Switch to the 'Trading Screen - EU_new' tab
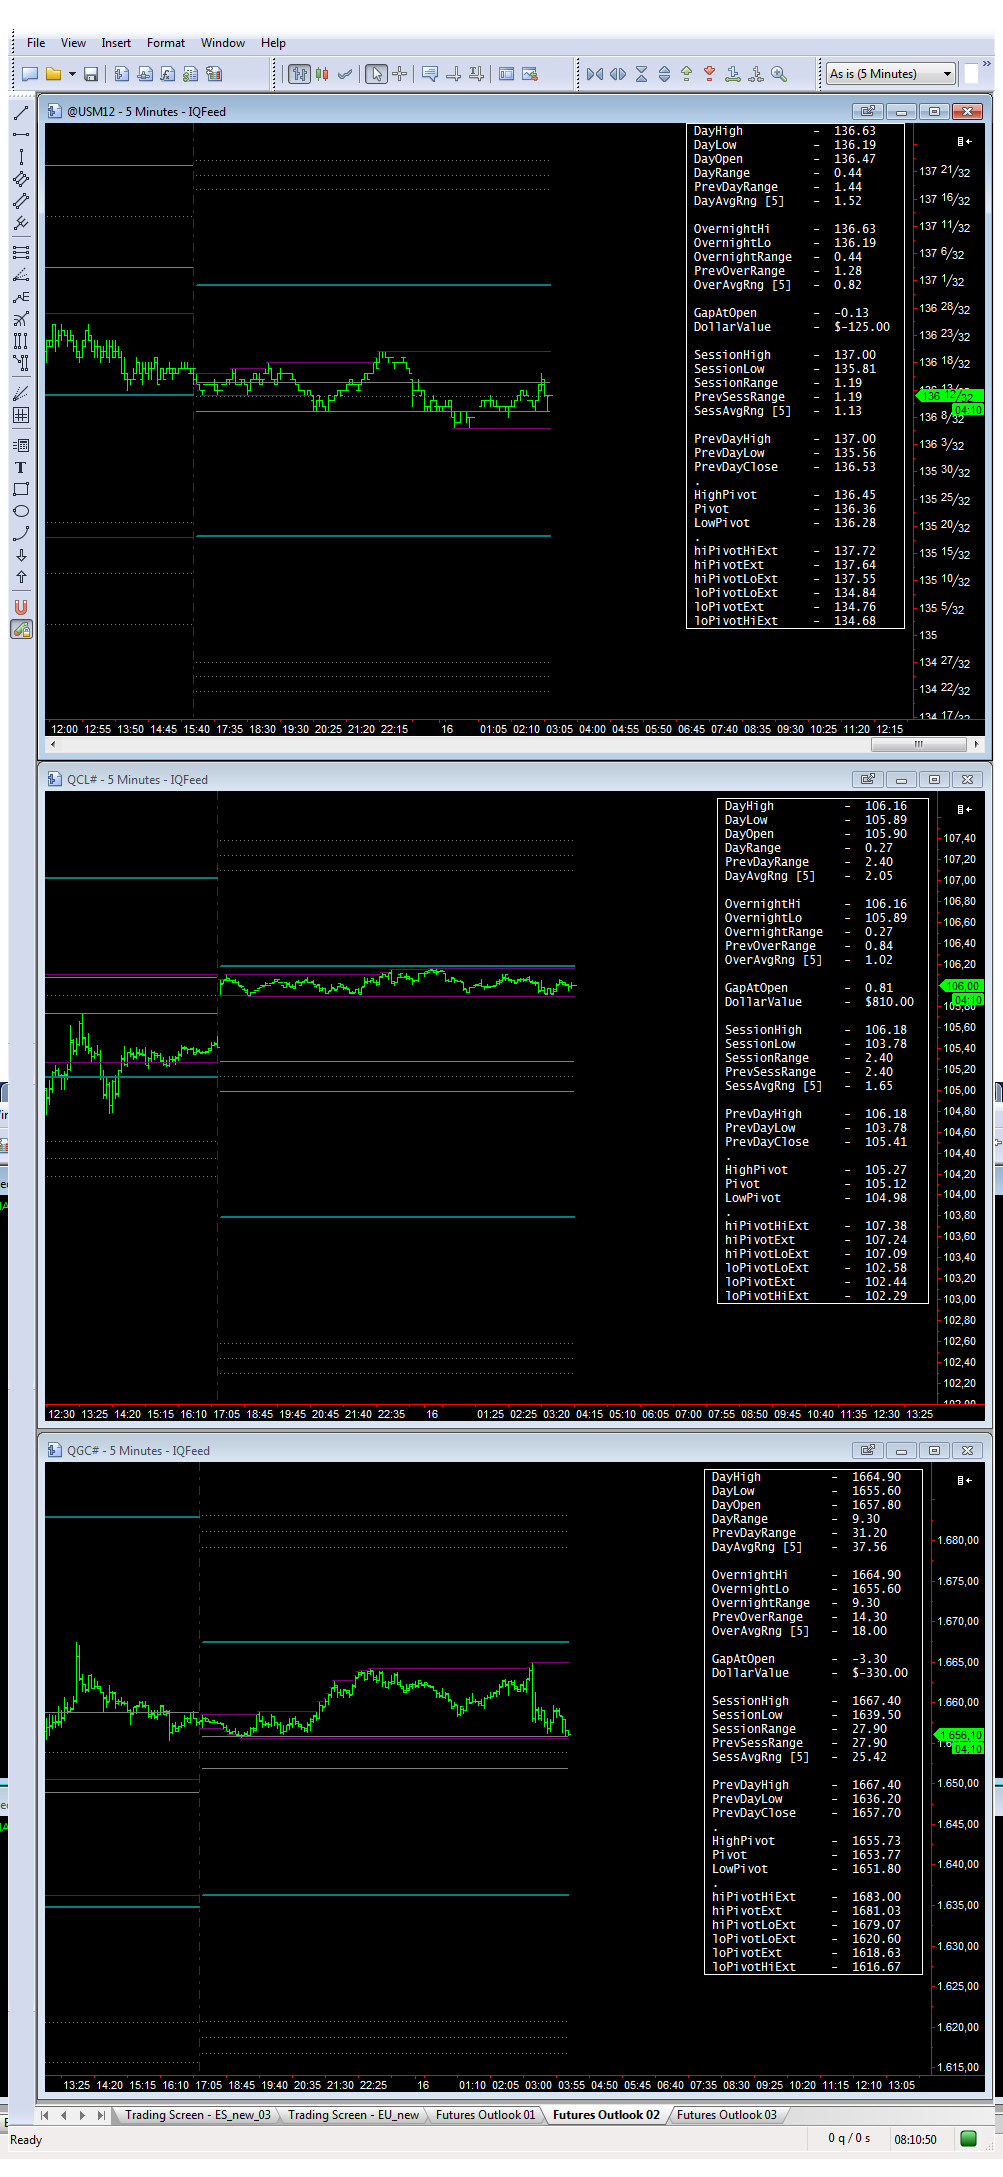1003x2177 pixels. [354, 2114]
